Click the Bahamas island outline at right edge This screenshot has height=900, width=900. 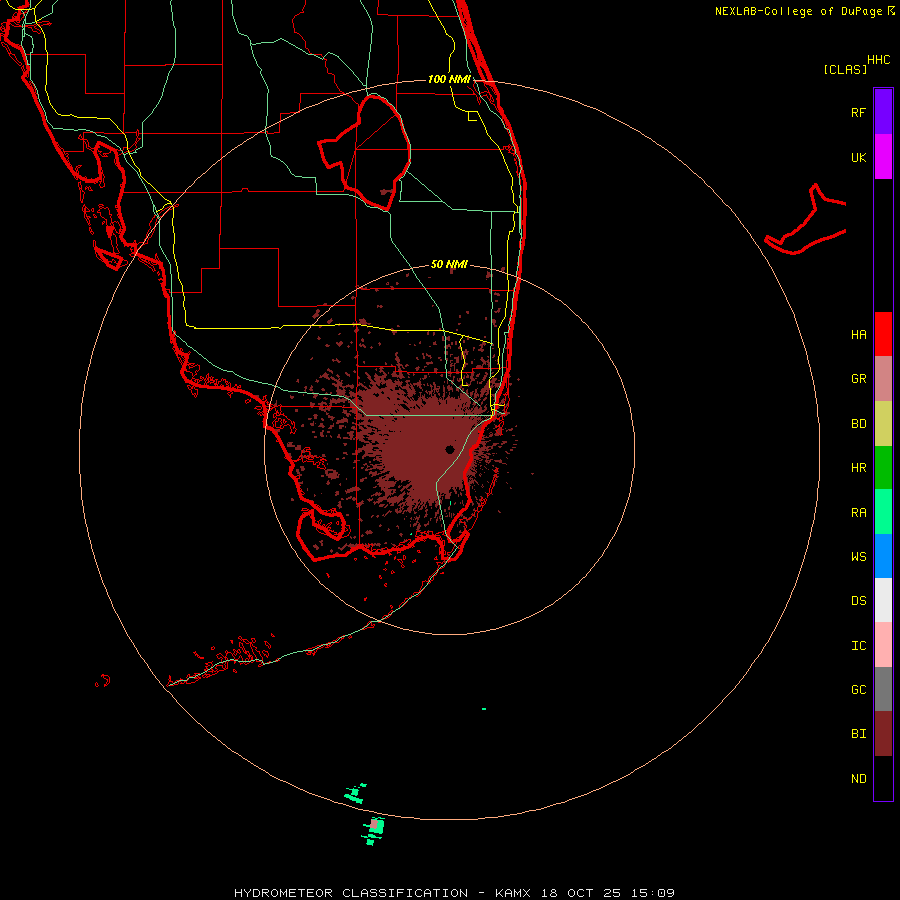tap(806, 220)
